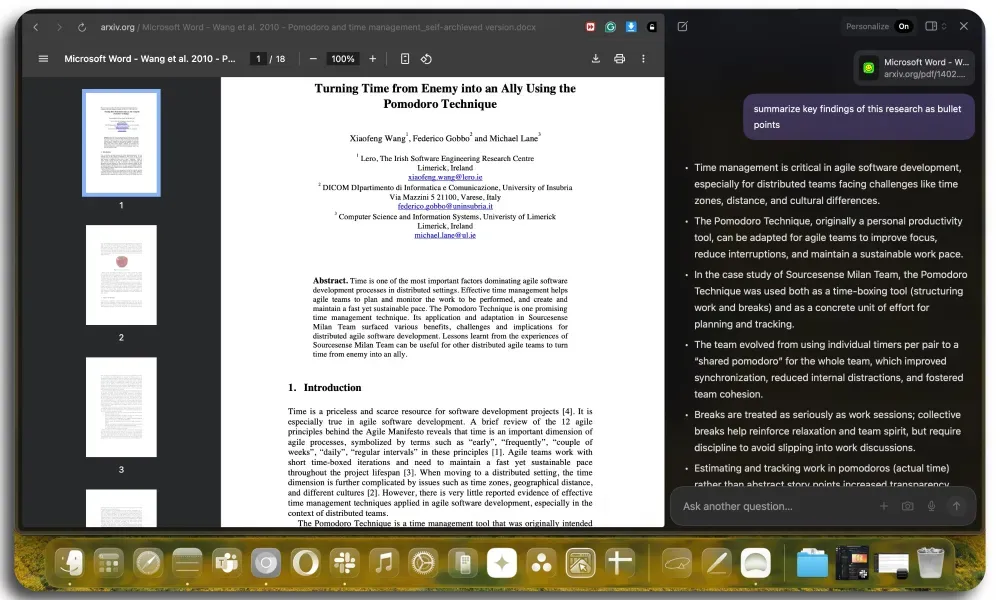Open the Music app in the dock
The width and height of the screenshot is (1000, 600).
384,563
